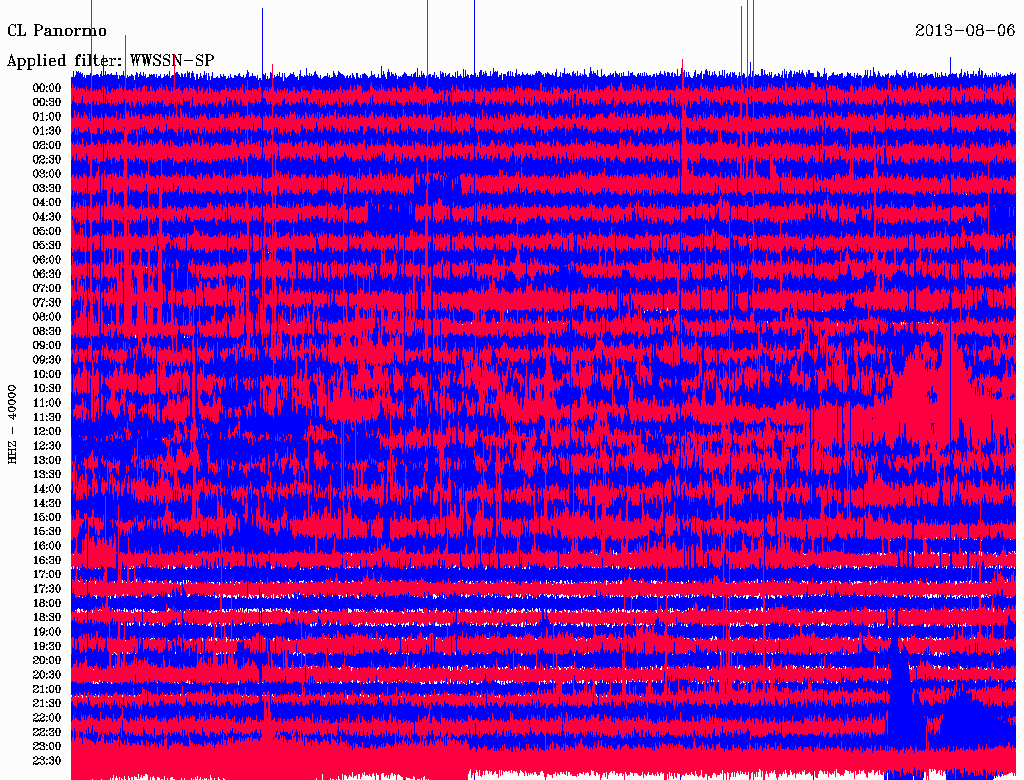Select the 09:30 time label

pos(47,360)
